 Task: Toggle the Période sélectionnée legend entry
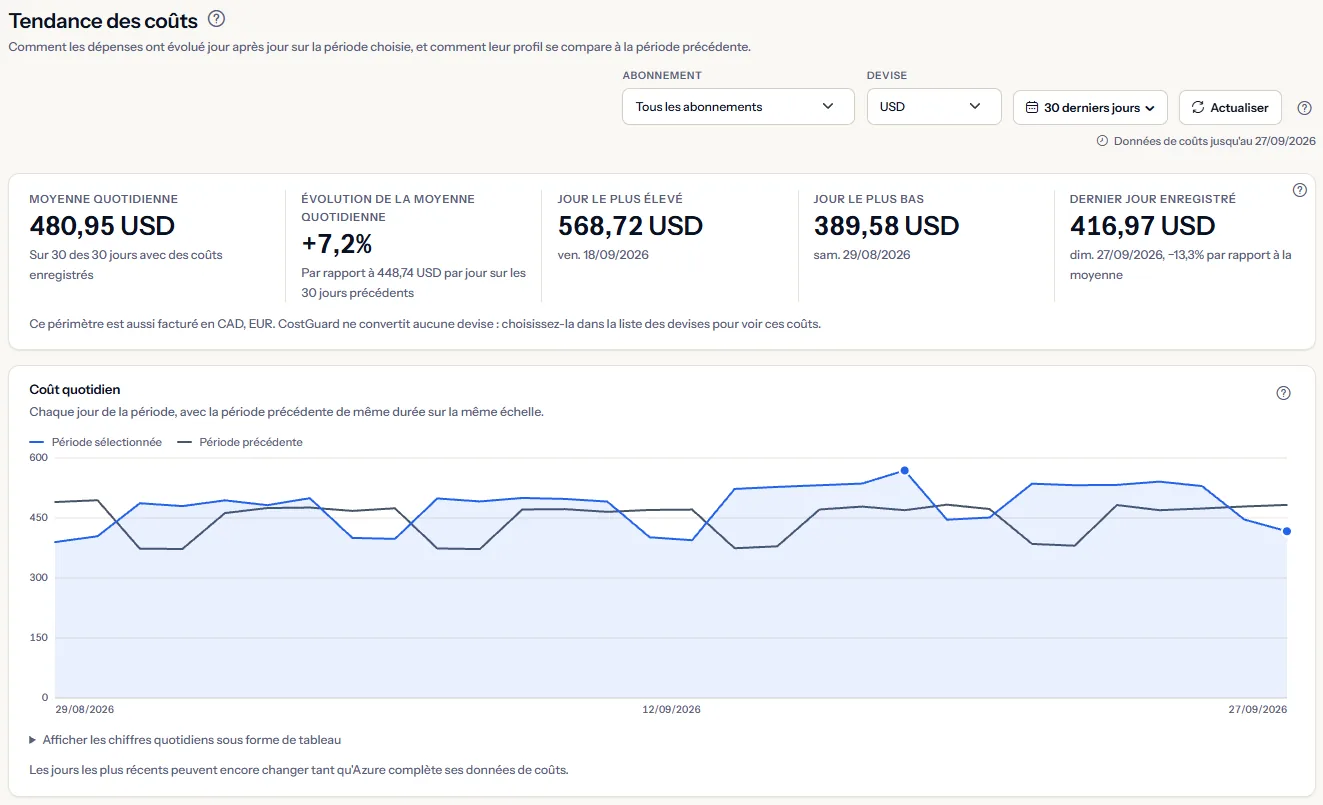(96, 442)
